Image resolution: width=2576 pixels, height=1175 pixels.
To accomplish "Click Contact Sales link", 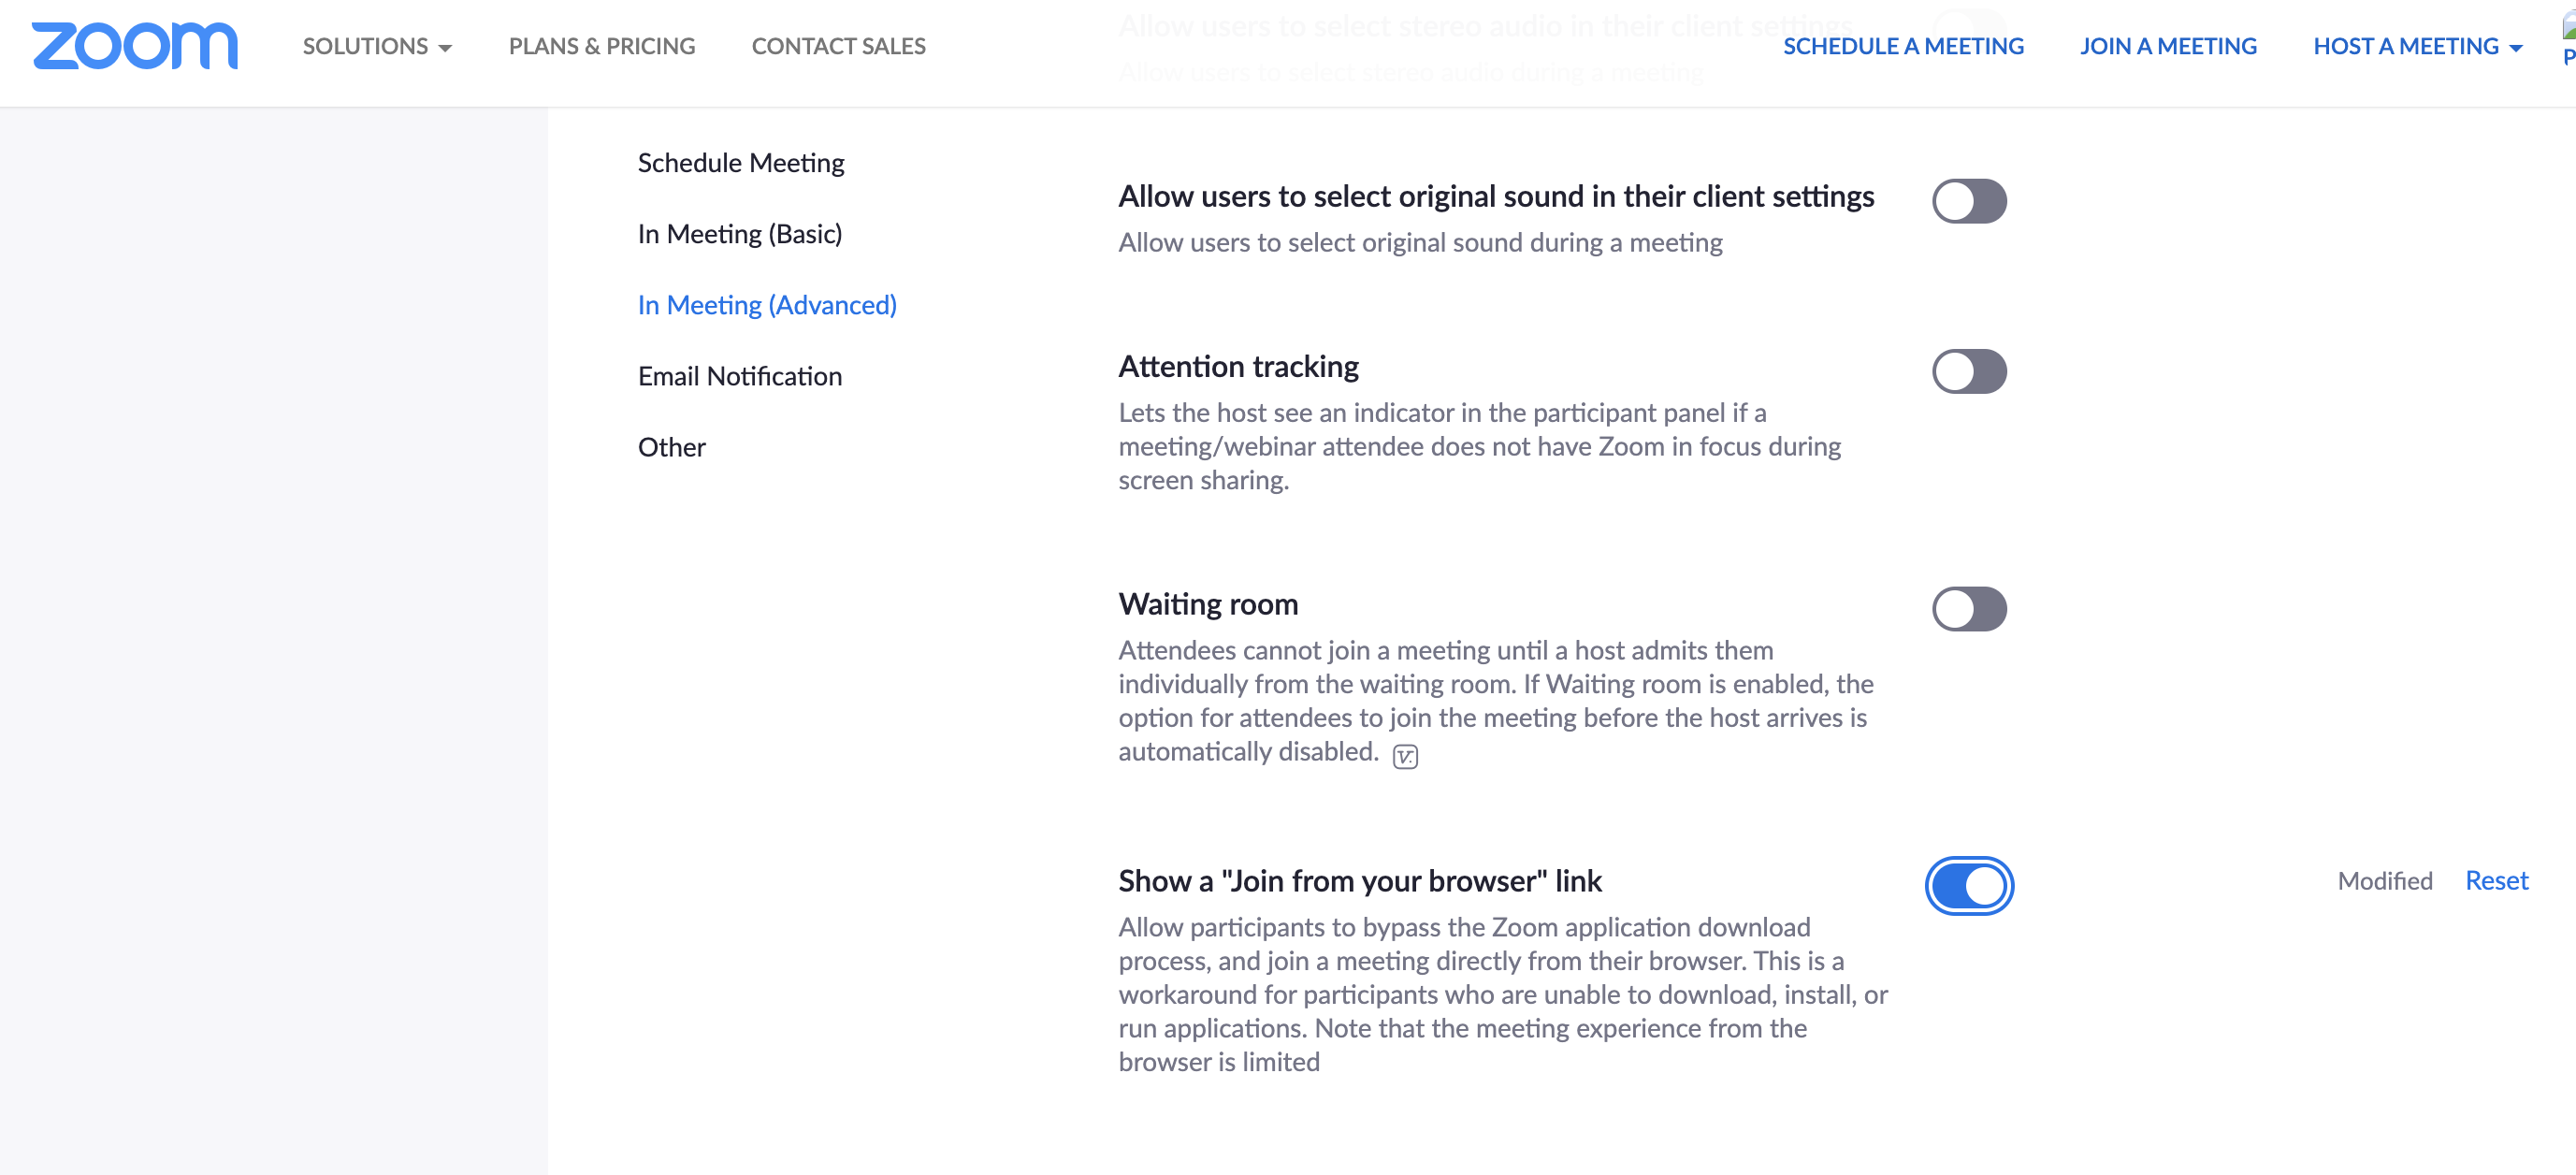I will 838,46.
